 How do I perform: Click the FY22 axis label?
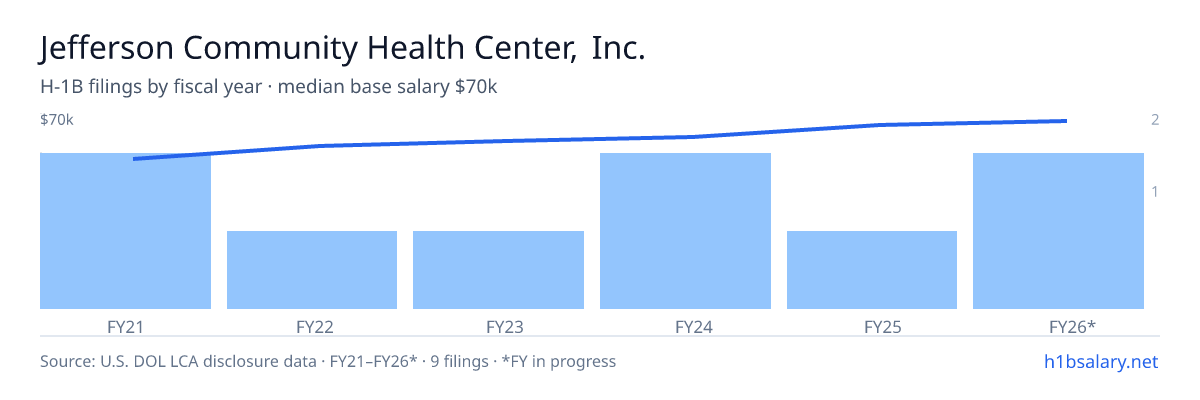click(x=315, y=326)
